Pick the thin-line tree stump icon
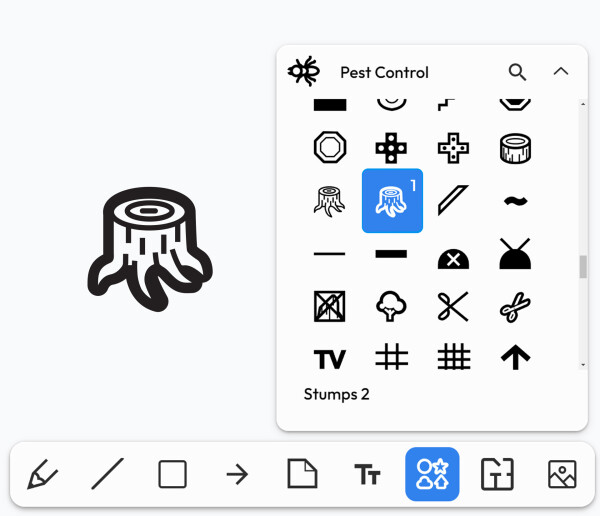The image size is (600, 516). tap(329, 201)
